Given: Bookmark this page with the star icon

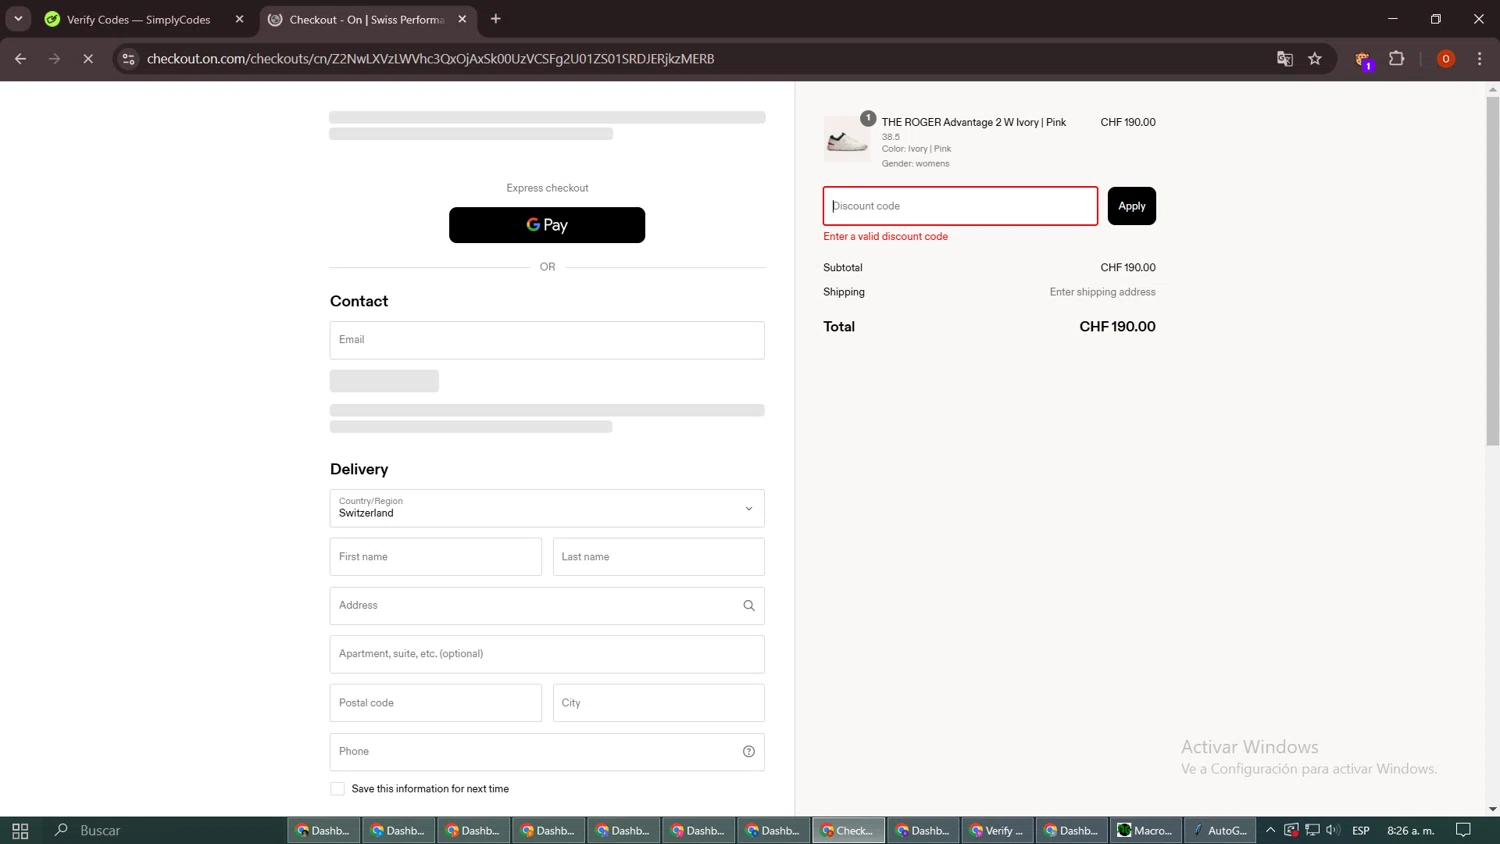Looking at the screenshot, I should pos(1315,59).
